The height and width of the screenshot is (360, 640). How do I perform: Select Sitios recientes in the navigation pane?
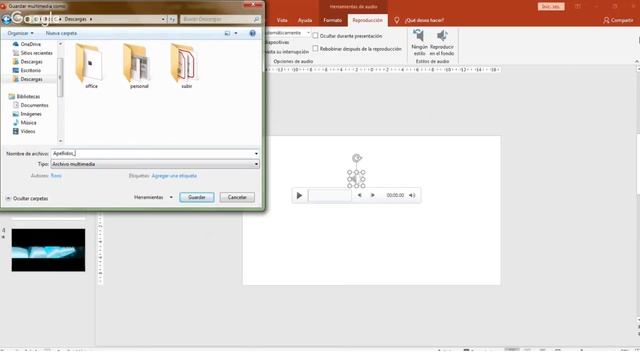point(33,53)
